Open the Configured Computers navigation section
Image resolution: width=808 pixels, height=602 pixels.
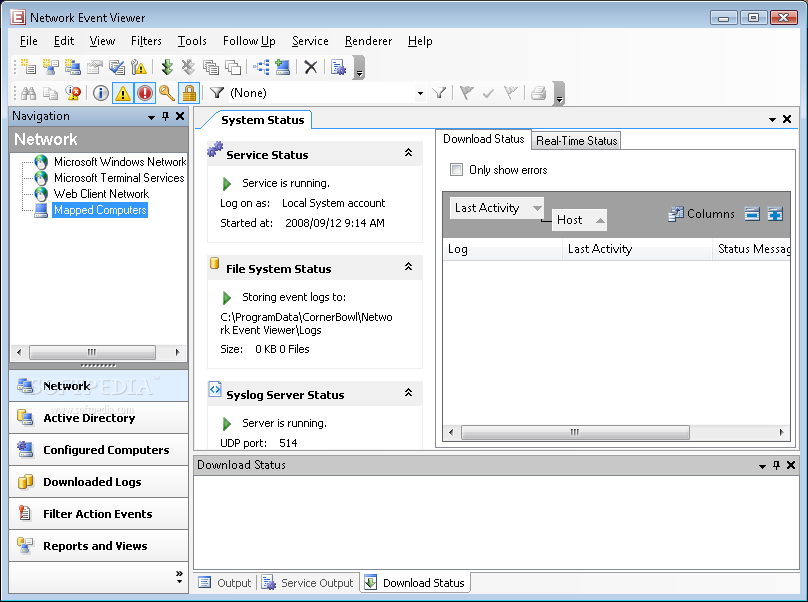(x=98, y=450)
